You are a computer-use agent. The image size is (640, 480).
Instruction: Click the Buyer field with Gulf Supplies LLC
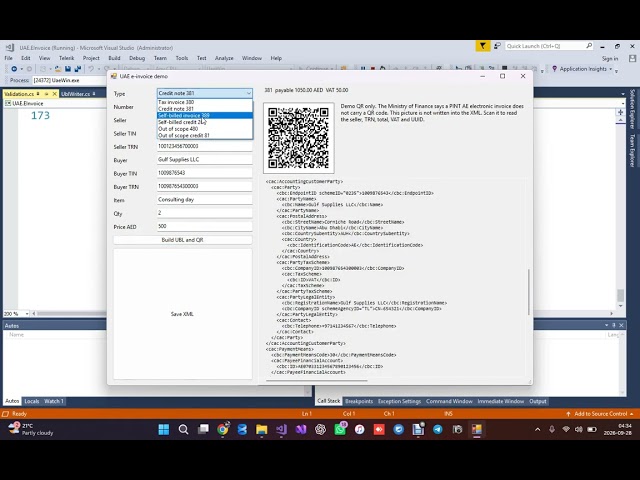(204, 160)
